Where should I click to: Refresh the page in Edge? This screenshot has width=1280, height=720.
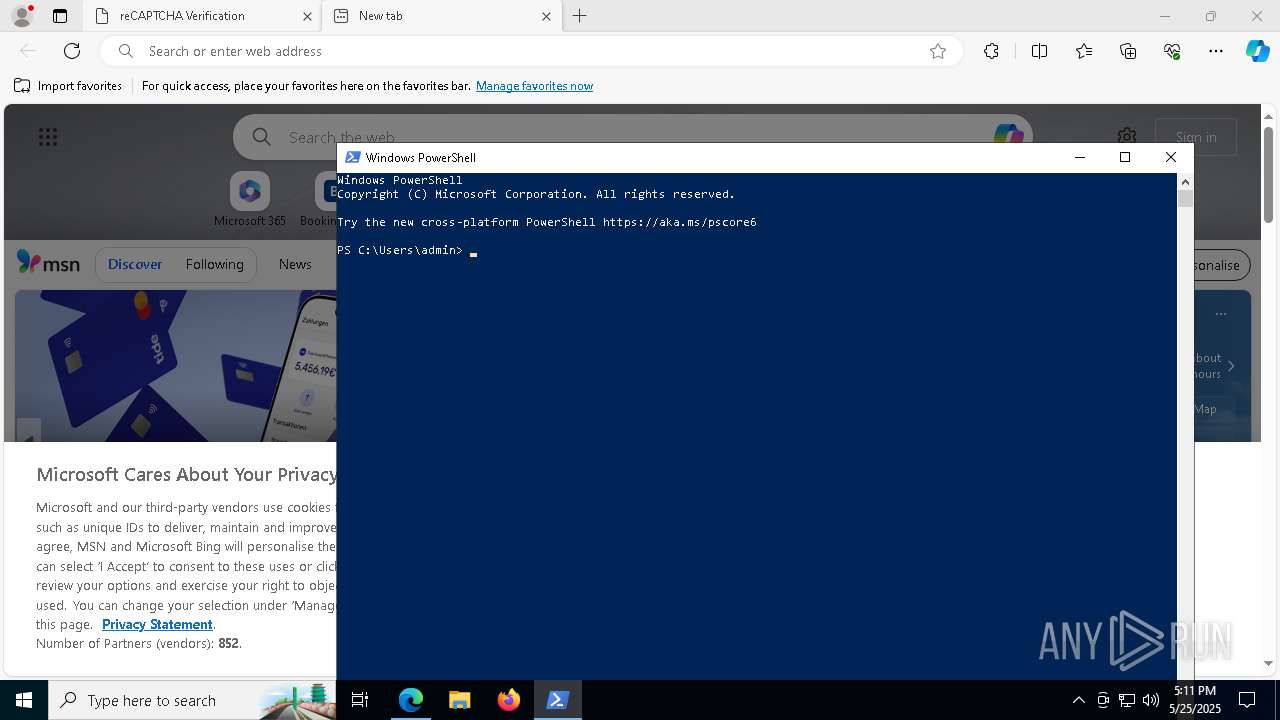tap(72, 51)
